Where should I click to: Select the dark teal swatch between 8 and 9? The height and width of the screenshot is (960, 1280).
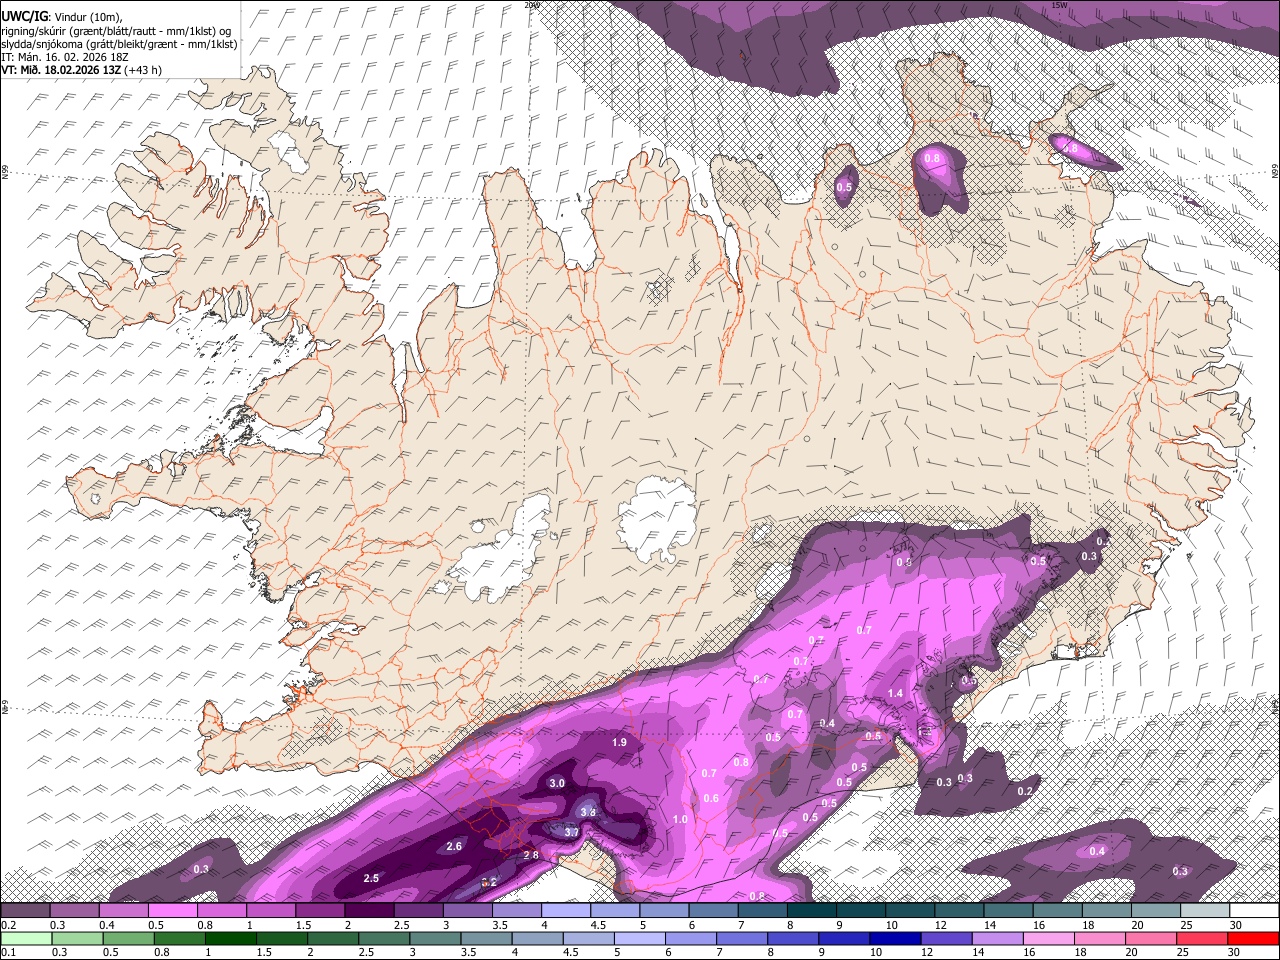point(811,911)
